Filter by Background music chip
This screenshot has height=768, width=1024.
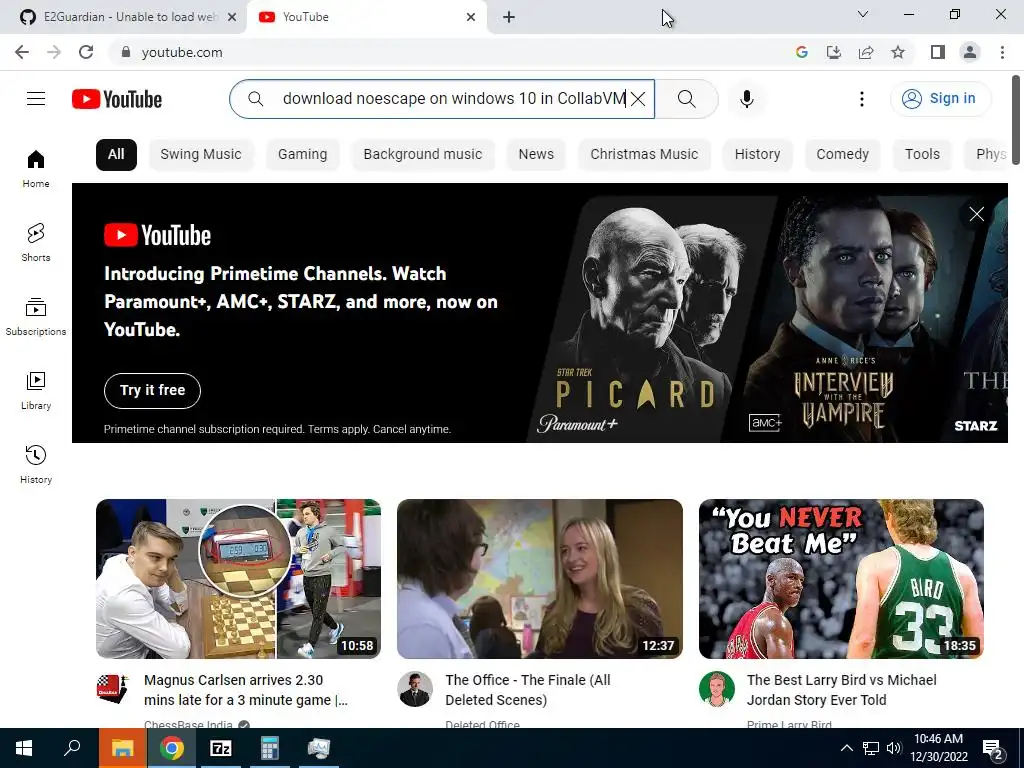(x=423, y=155)
